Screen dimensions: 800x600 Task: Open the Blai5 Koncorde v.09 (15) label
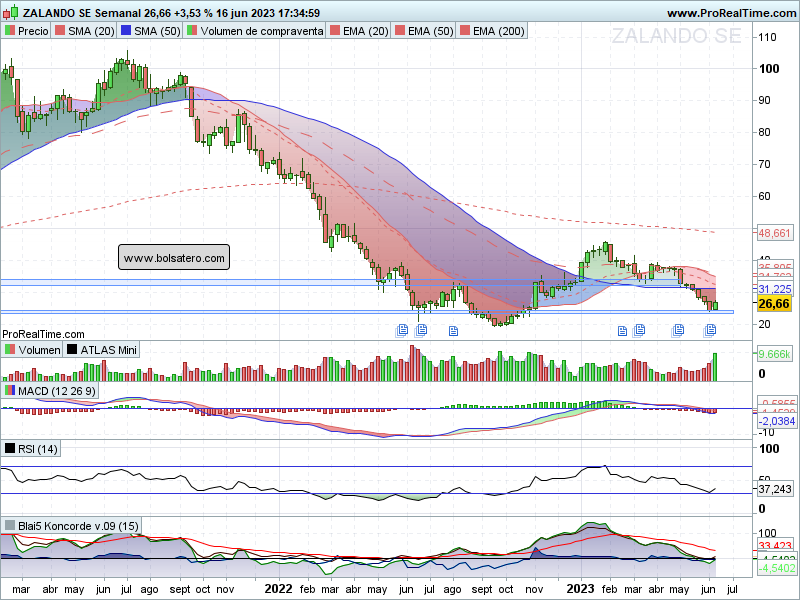[71, 526]
